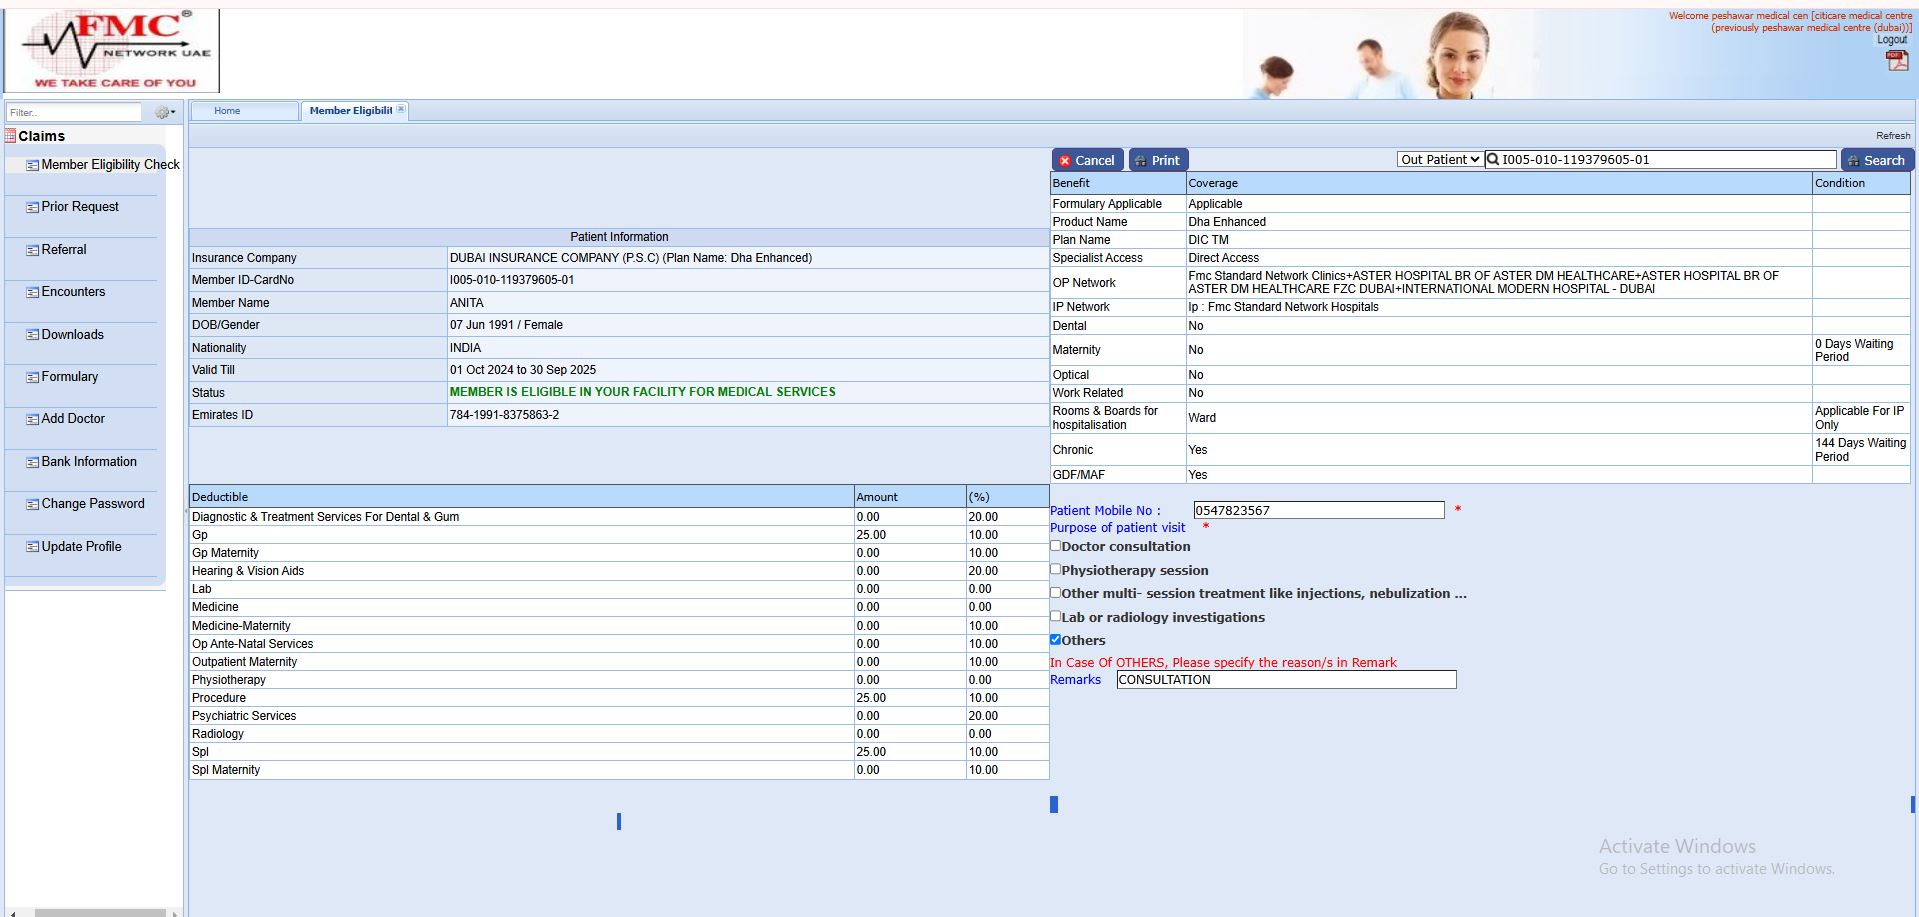Screen dimensions: 1919x917
Task: Click the Add Doctor sidebar icon
Action: click(x=33, y=420)
